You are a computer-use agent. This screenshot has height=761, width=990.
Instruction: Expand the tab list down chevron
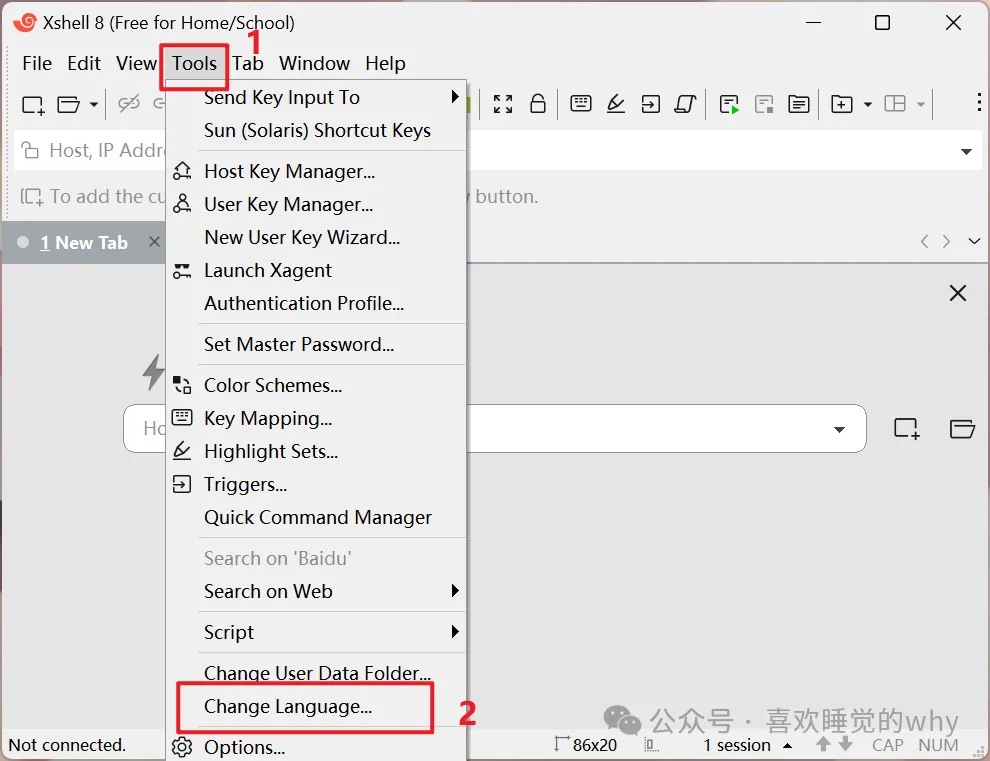pyautogui.click(x=974, y=241)
